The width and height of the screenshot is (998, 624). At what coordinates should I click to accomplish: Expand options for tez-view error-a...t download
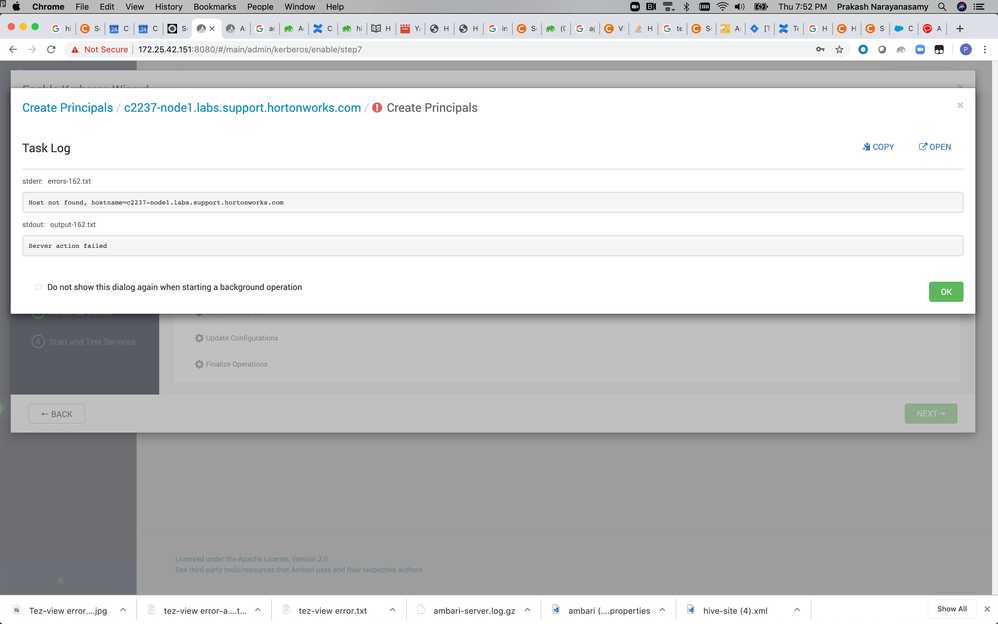[258, 610]
